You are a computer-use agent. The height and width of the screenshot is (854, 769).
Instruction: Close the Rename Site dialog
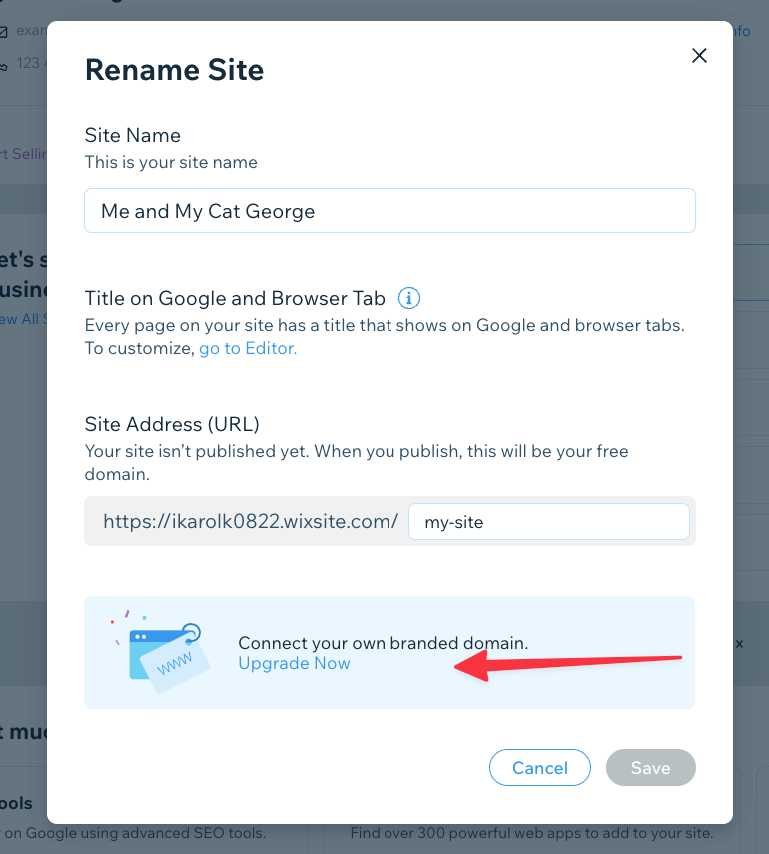pos(699,56)
